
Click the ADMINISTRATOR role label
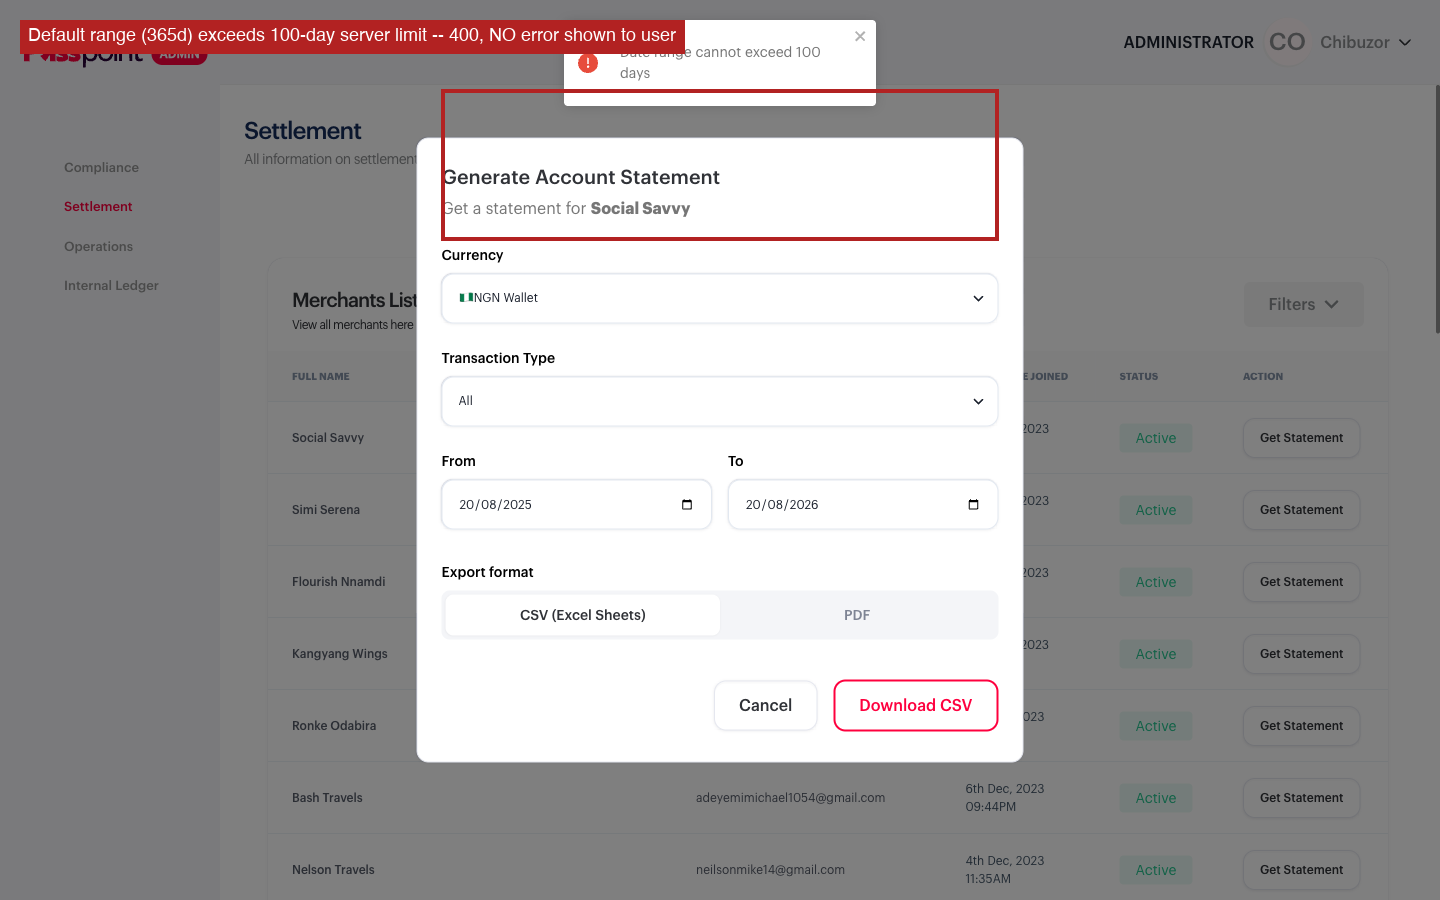click(1188, 42)
